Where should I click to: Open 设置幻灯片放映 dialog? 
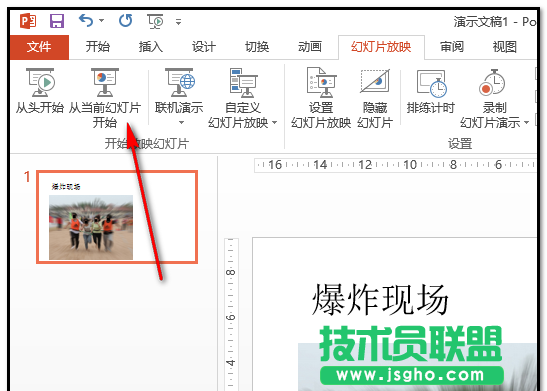click(x=321, y=98)
